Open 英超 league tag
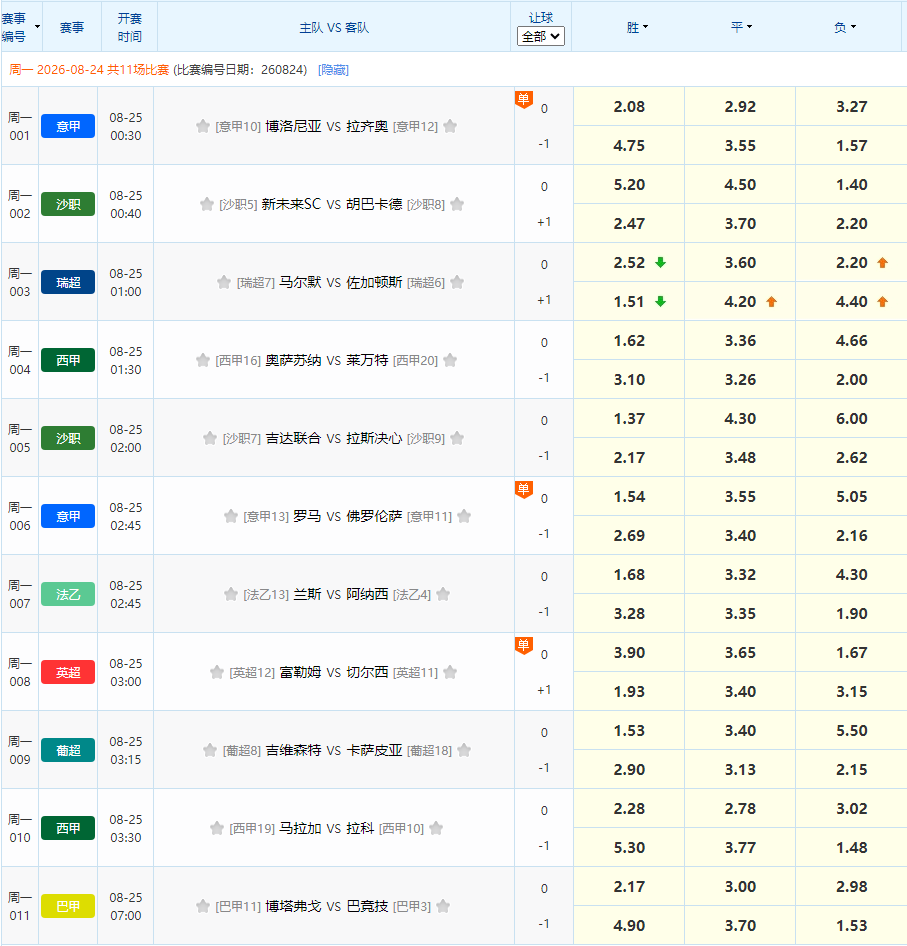 coord(68,672)
